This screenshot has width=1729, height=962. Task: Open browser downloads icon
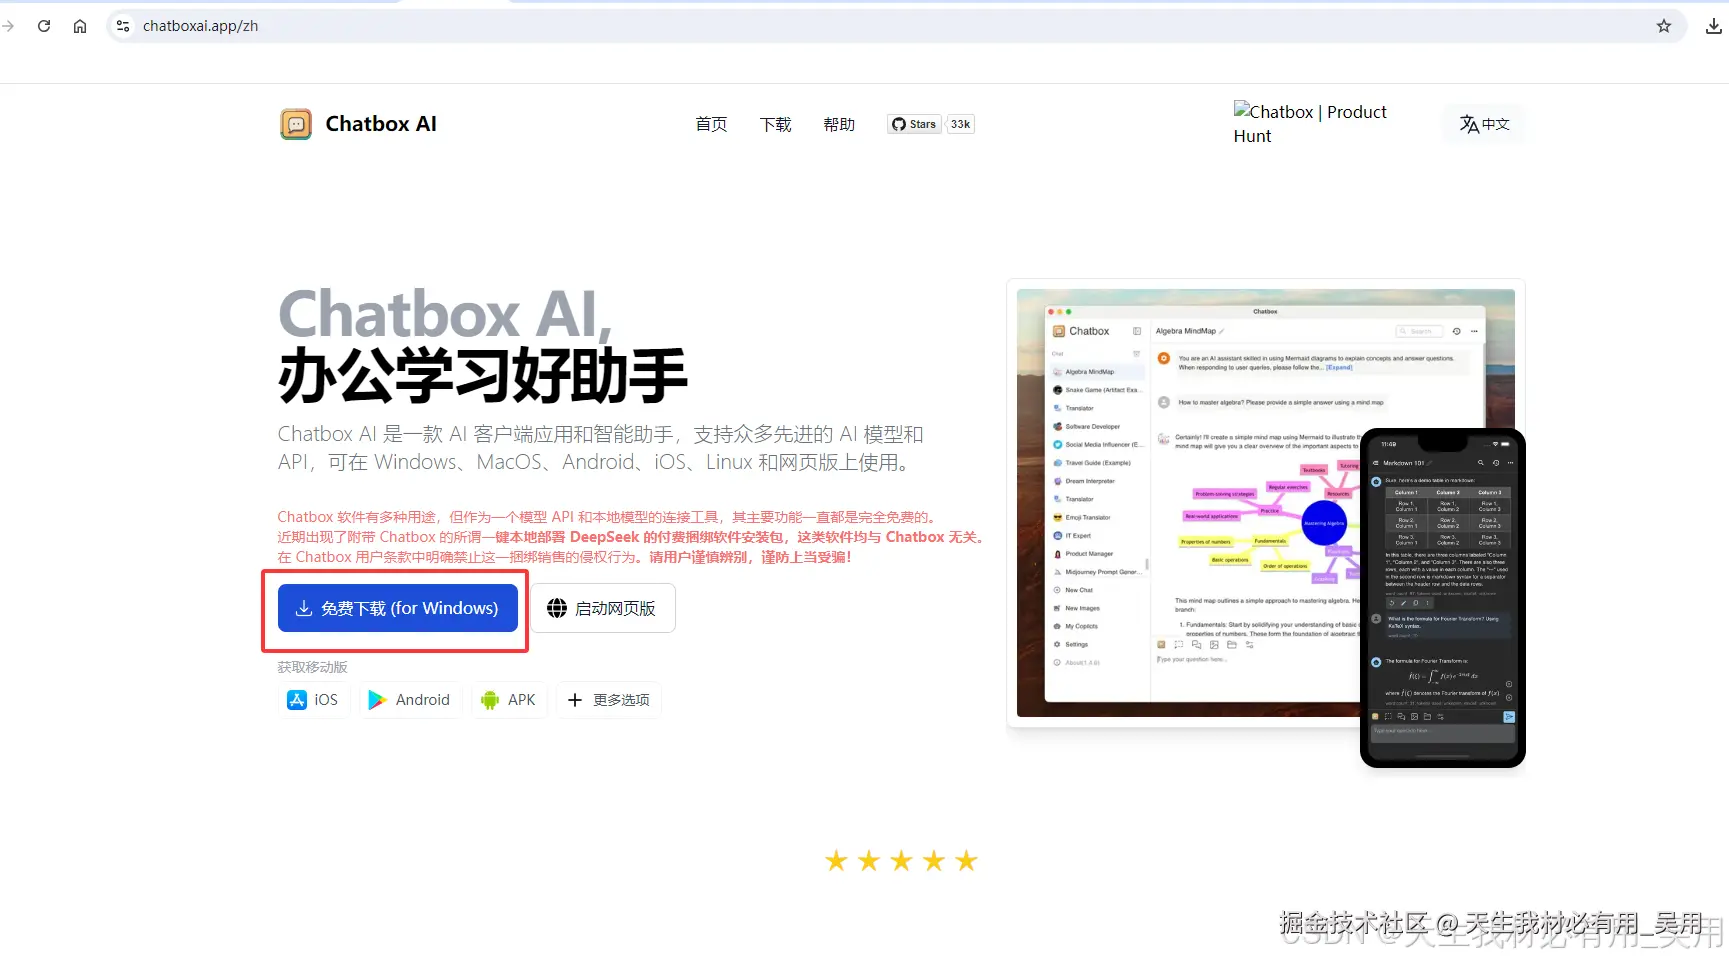pos(1714,25)
